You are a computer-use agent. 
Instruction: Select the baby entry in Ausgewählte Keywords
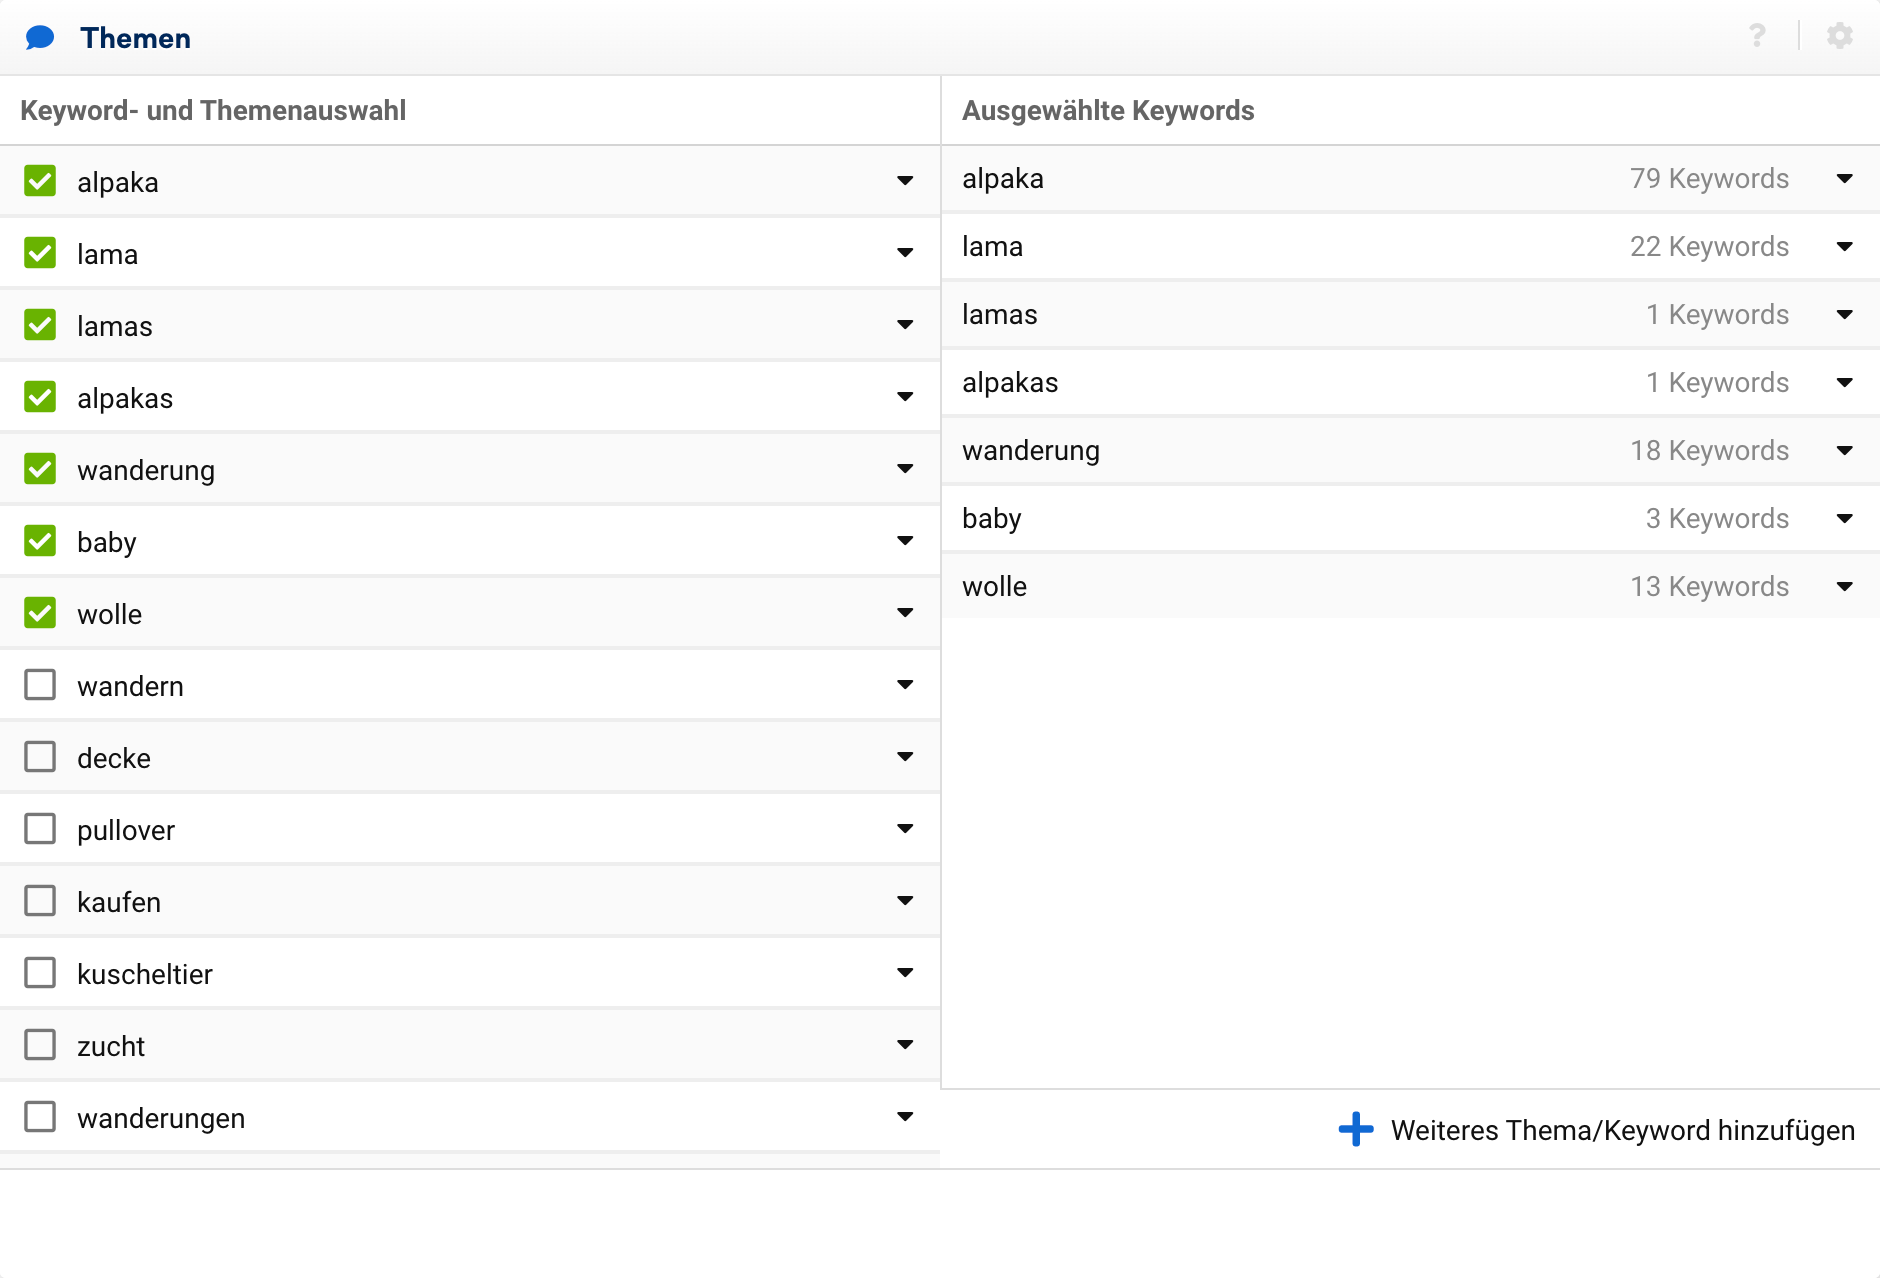992,519
